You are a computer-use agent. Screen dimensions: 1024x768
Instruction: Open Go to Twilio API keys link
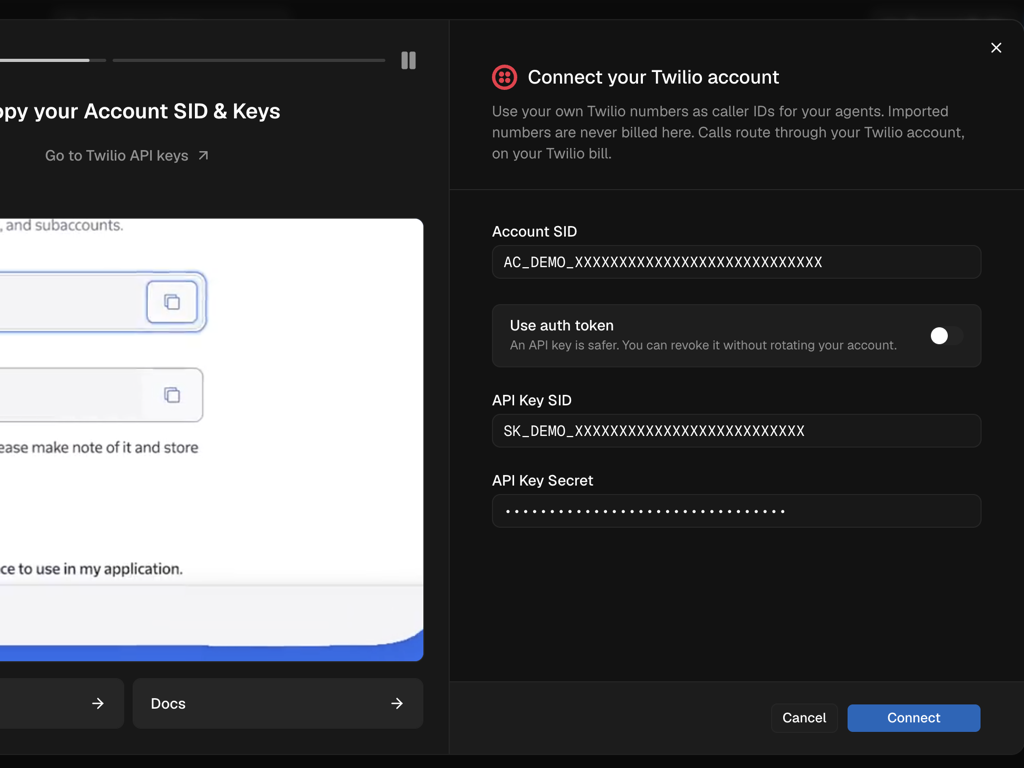127,155
